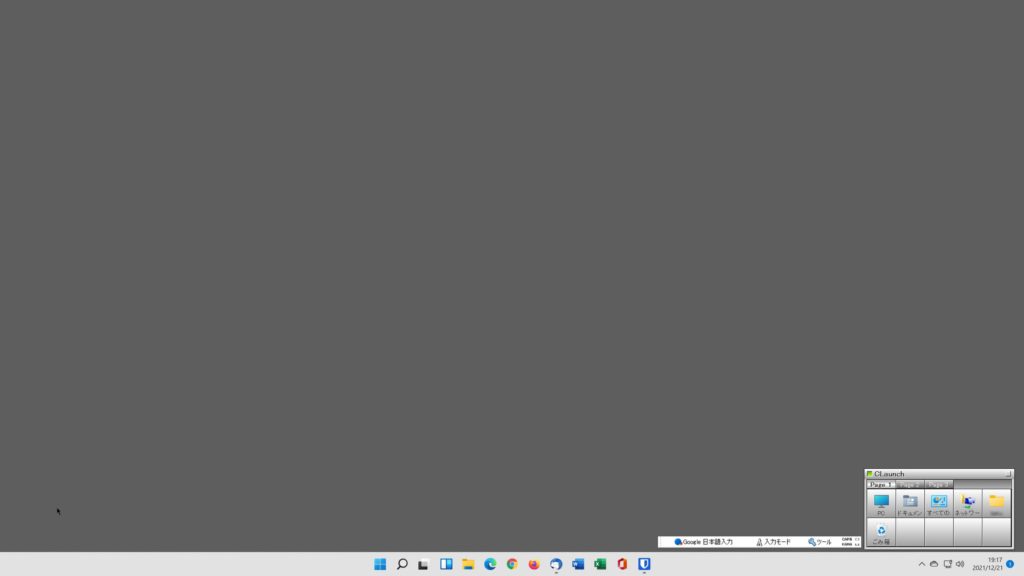Open the Recycle Bin from CLaunch
Screen dimensions: 1024x576
[x=881, y=532]
